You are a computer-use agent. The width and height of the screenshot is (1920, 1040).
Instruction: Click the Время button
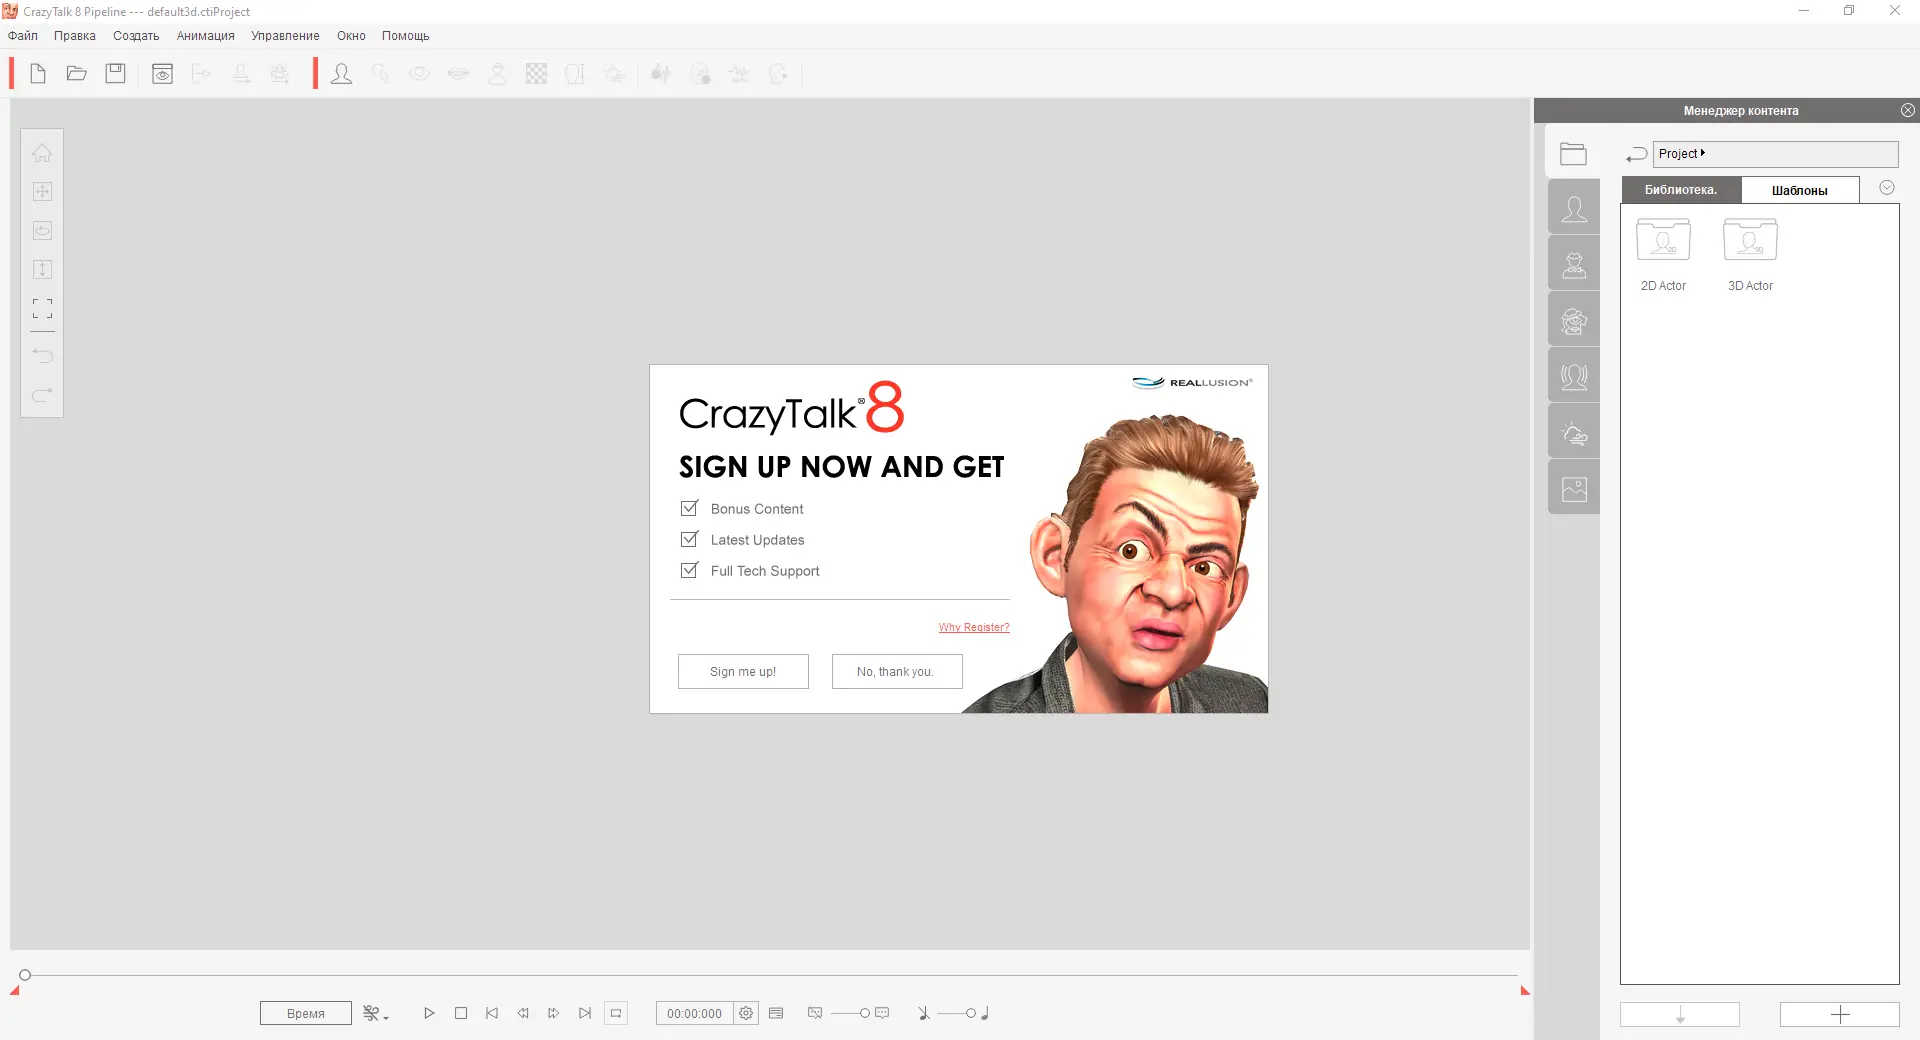(306, 1013)
